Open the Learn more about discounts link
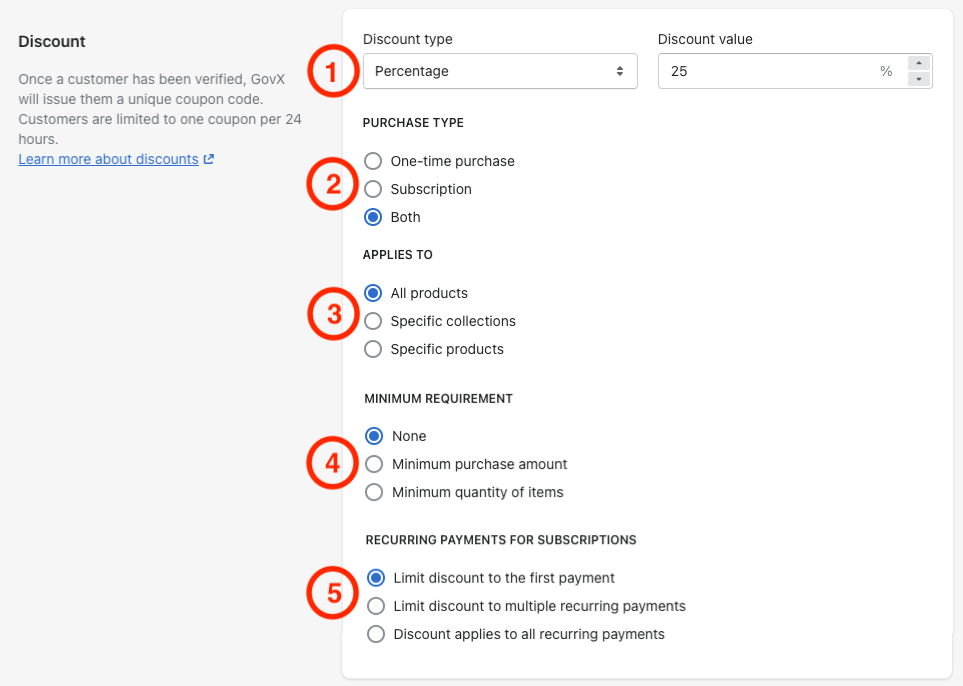This screenshot has width=963, height=686. (x=108, y=159)
